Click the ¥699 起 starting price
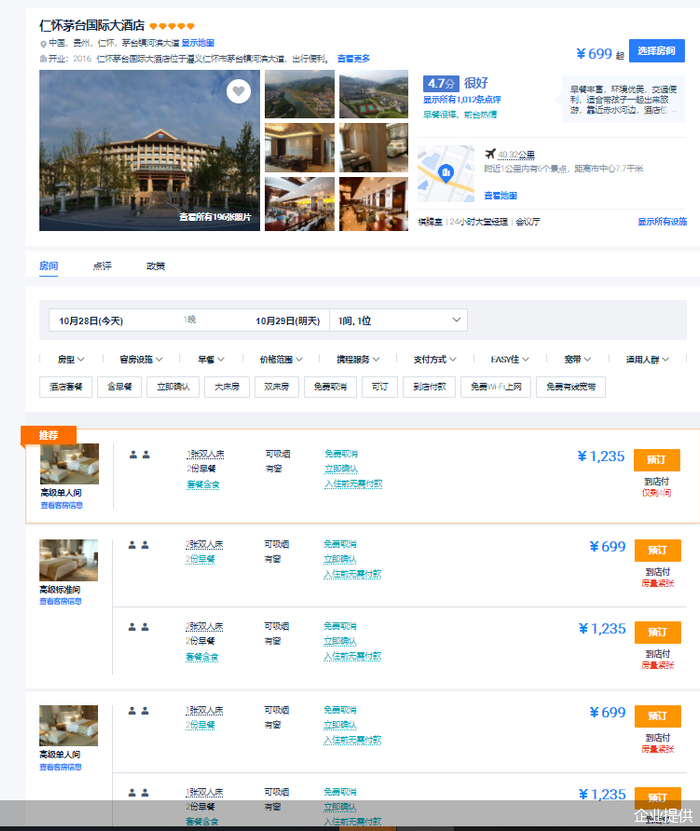The height and width of the screenshot is (831, 700). 600,54
